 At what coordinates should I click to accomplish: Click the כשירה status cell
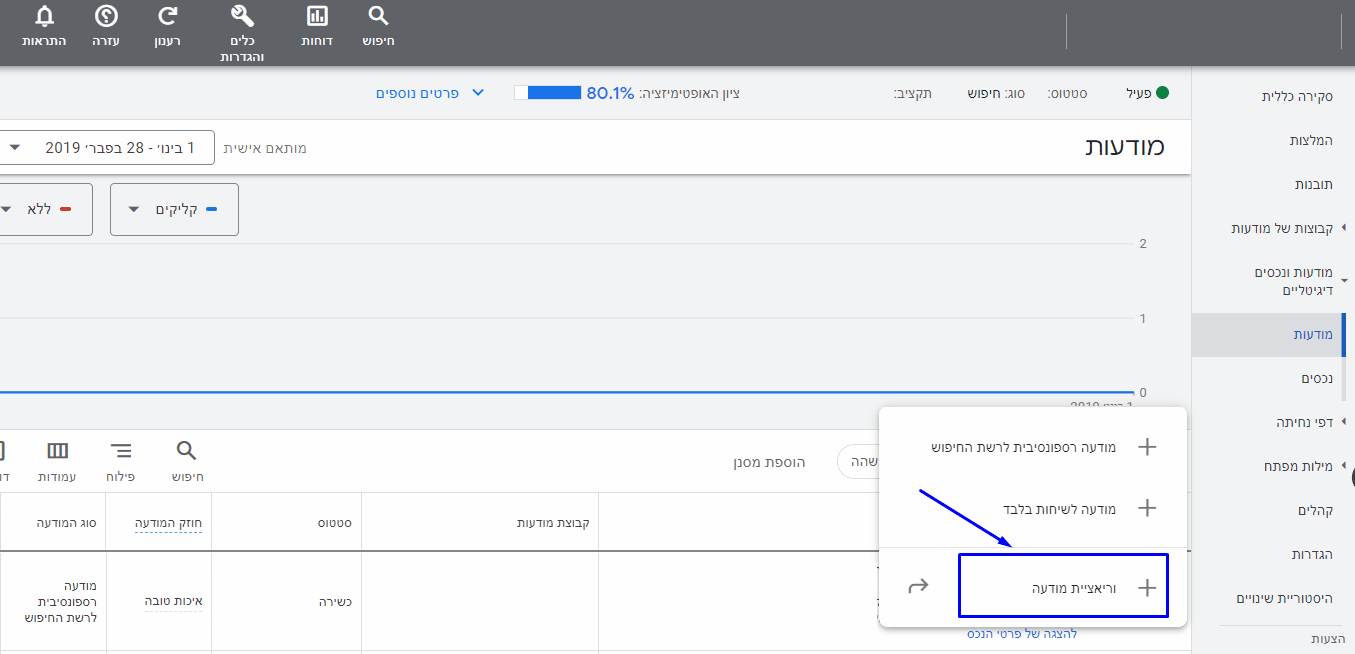coord(335,601)
